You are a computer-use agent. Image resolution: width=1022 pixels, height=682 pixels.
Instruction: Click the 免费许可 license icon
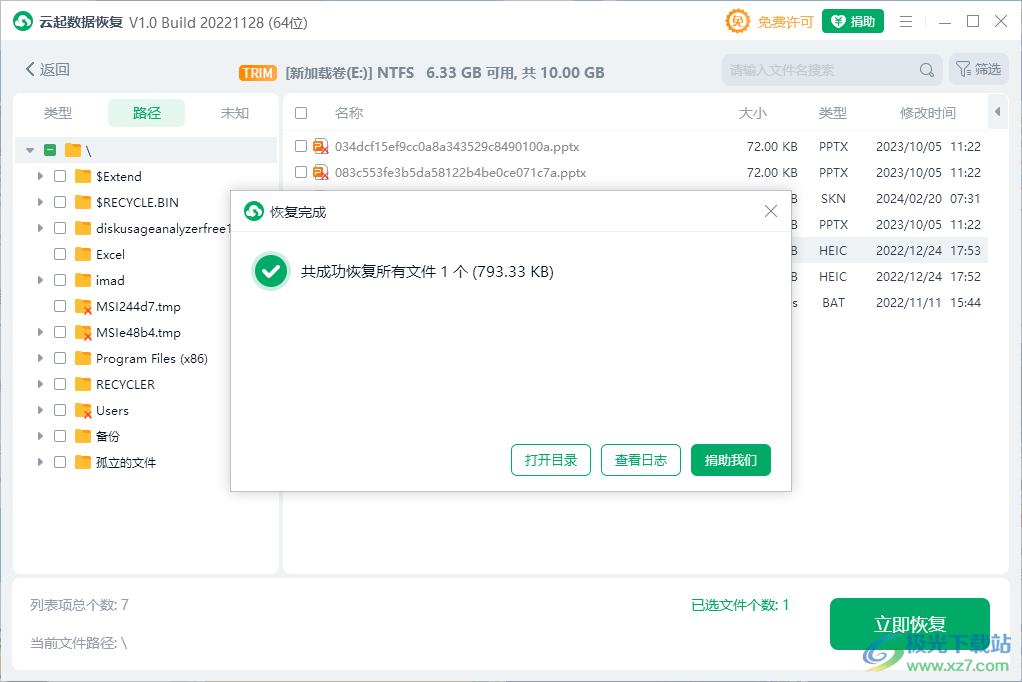tap(737, 20)
